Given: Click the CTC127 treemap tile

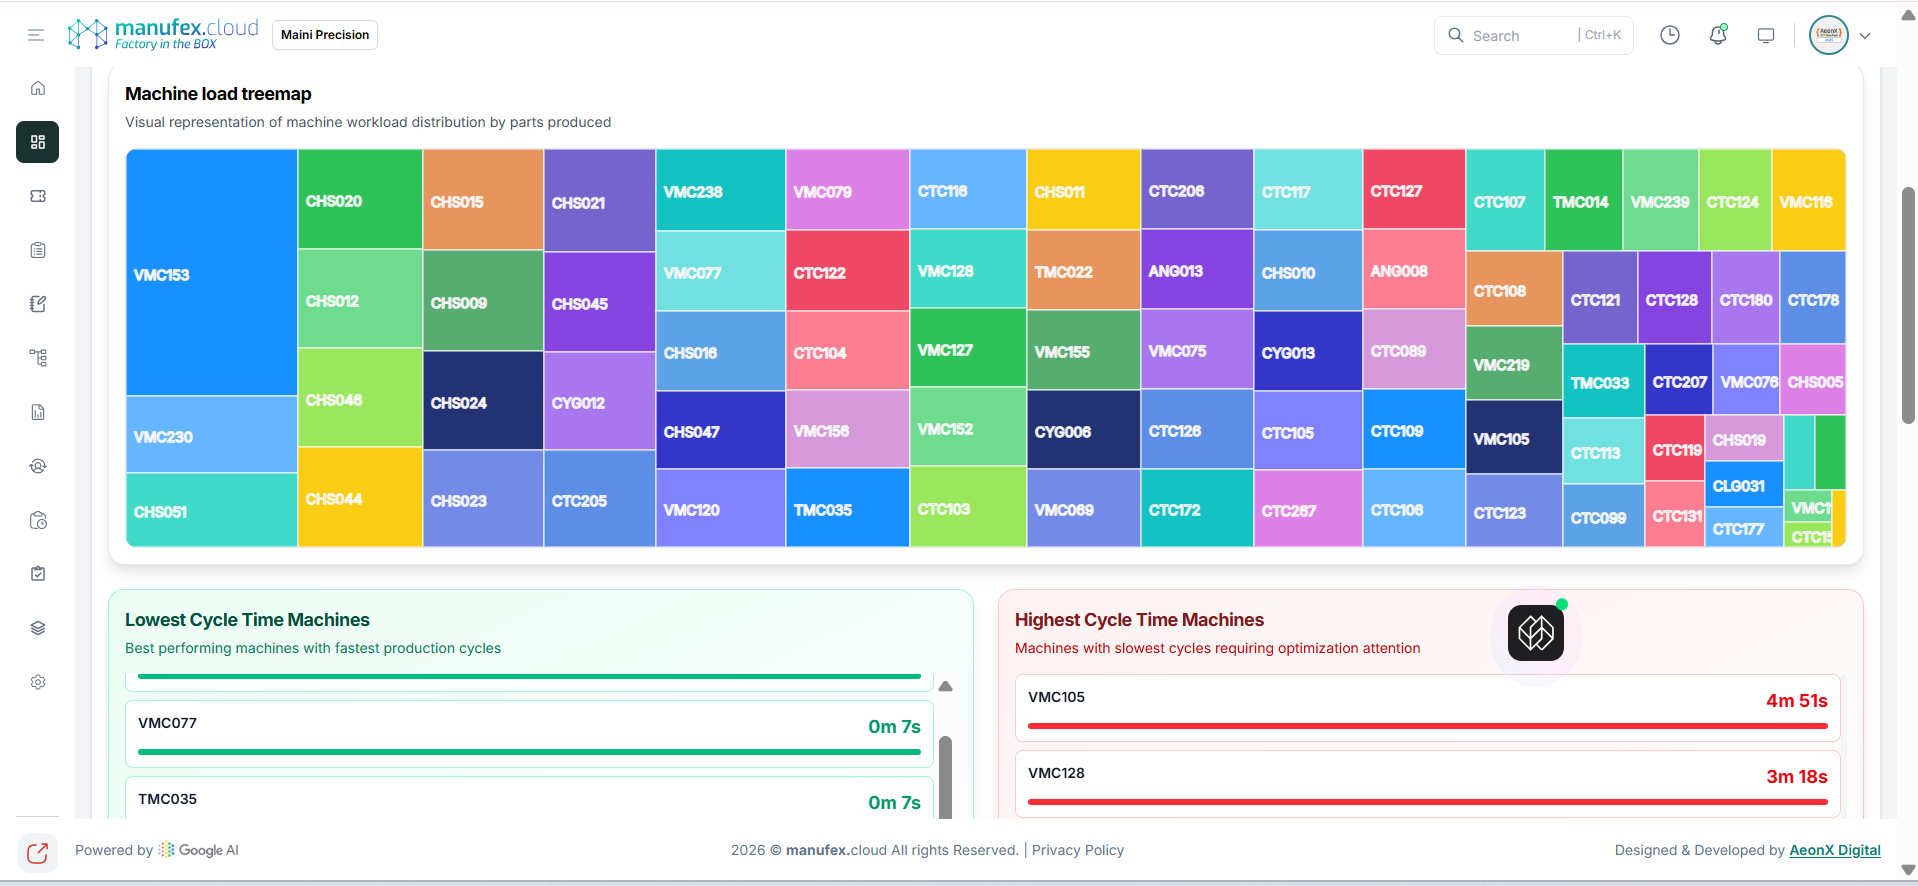Looking at the screenshot, I should point(1414,189).
